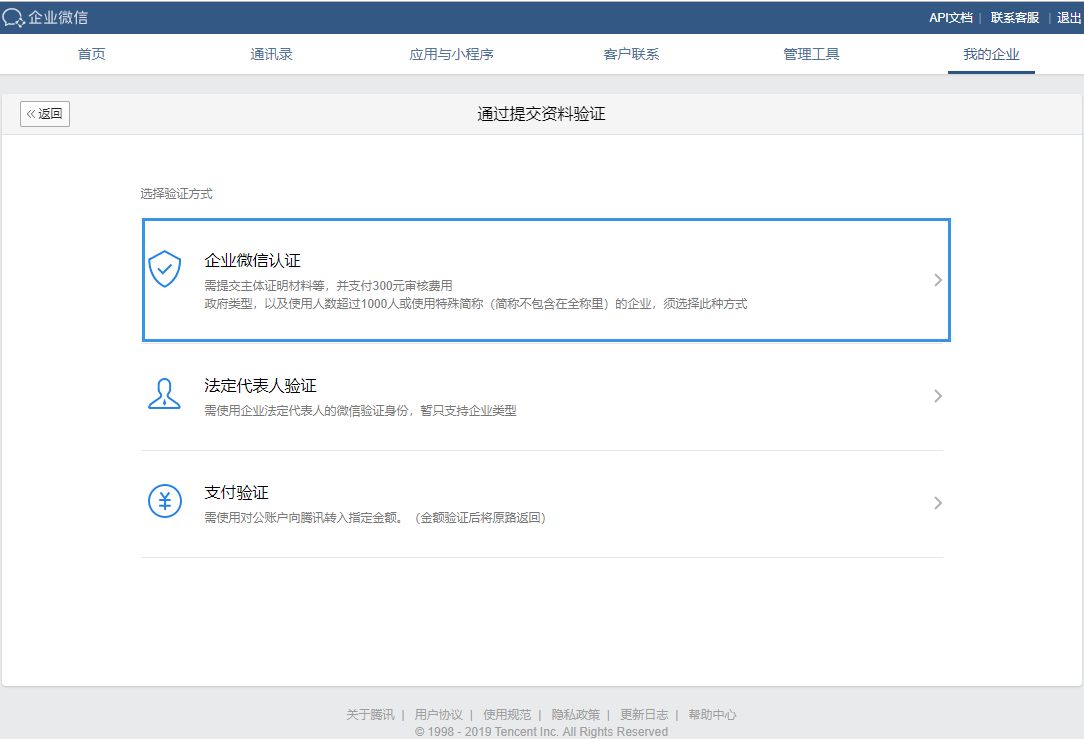1084x739 pixels.
Task: Visit the 帮助中心 footer link
Action: click(712, 714)
